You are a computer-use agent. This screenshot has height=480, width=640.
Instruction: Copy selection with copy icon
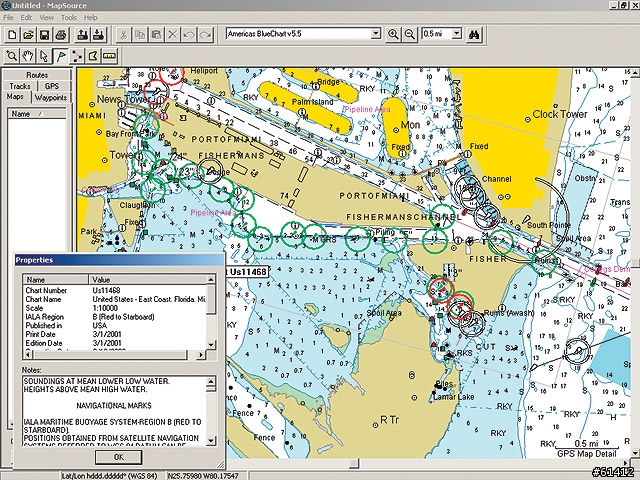tap(140, 35)
